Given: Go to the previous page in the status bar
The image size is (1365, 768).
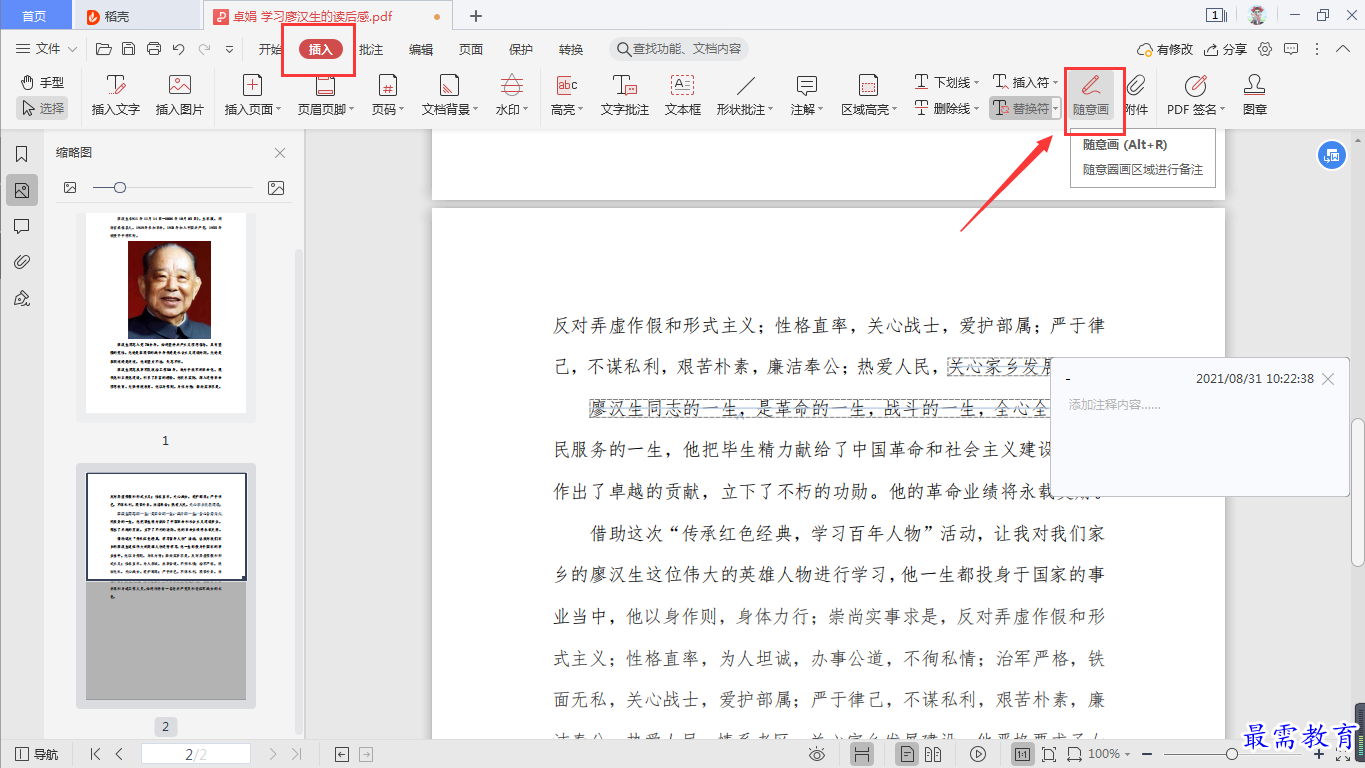Looking at the screenshot, I should click(x=120, y=754).
